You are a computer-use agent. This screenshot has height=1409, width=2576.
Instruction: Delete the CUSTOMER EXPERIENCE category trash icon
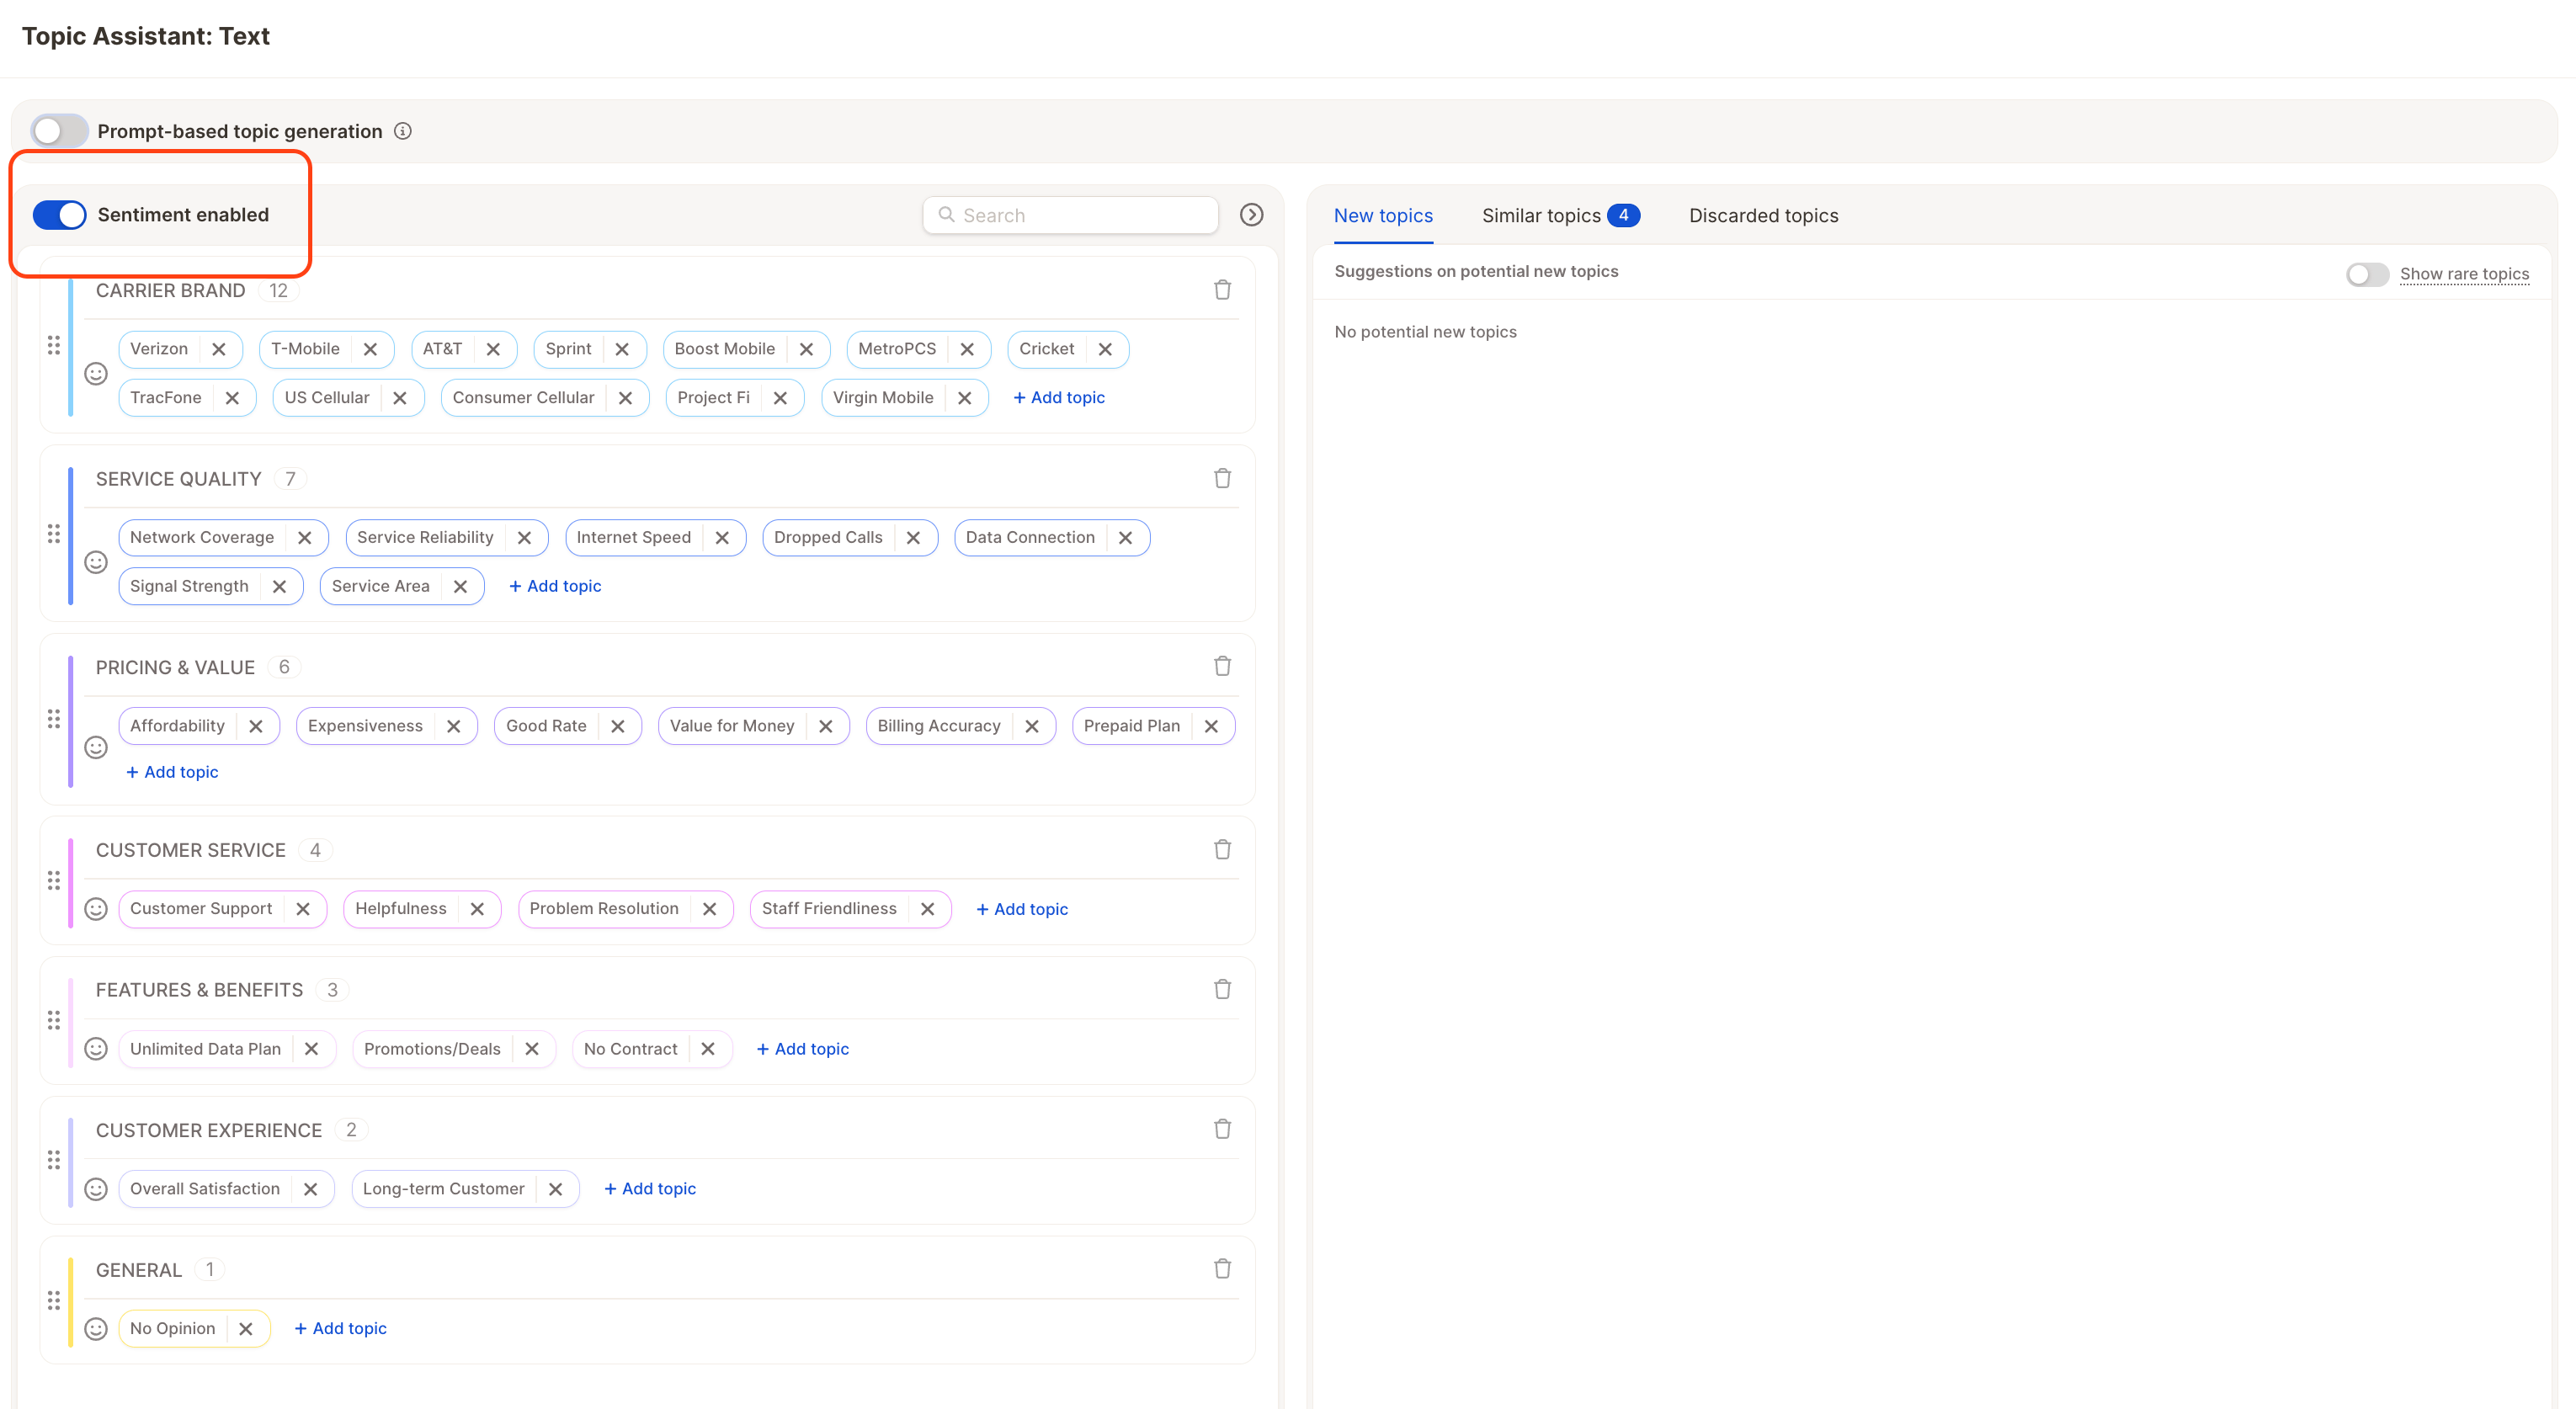click(x=1222, y=1129)
